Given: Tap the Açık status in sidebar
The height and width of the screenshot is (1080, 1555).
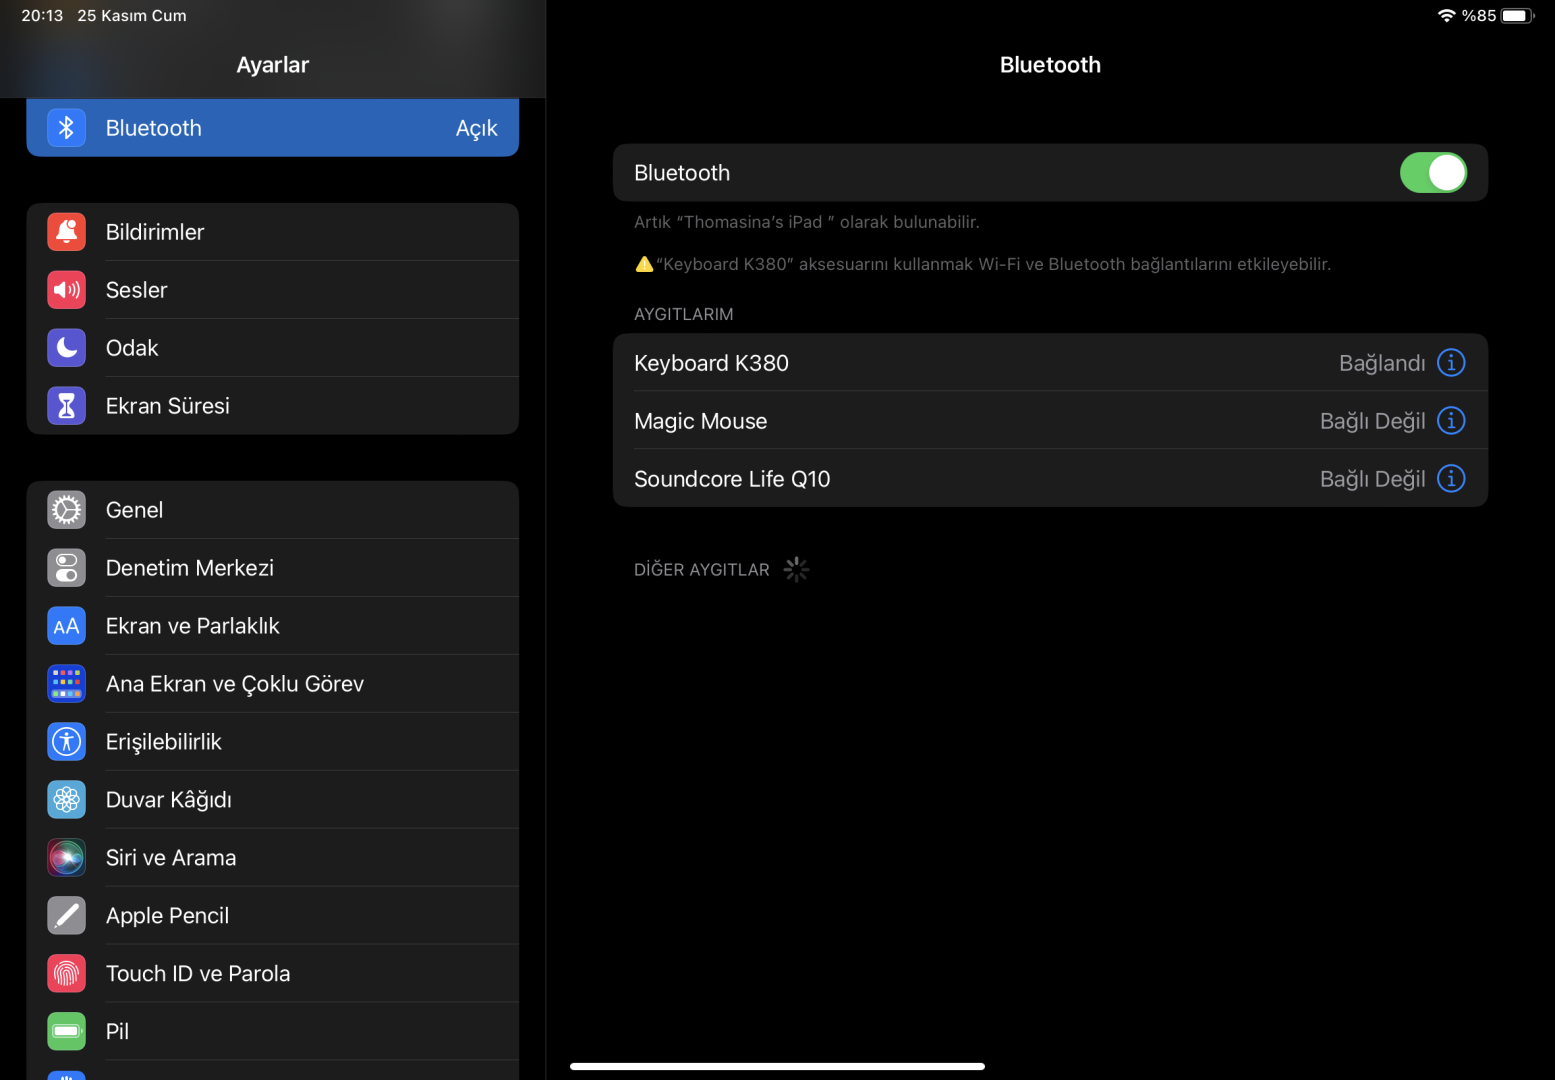Looking at the screenshot, I should tap(476, 129).
